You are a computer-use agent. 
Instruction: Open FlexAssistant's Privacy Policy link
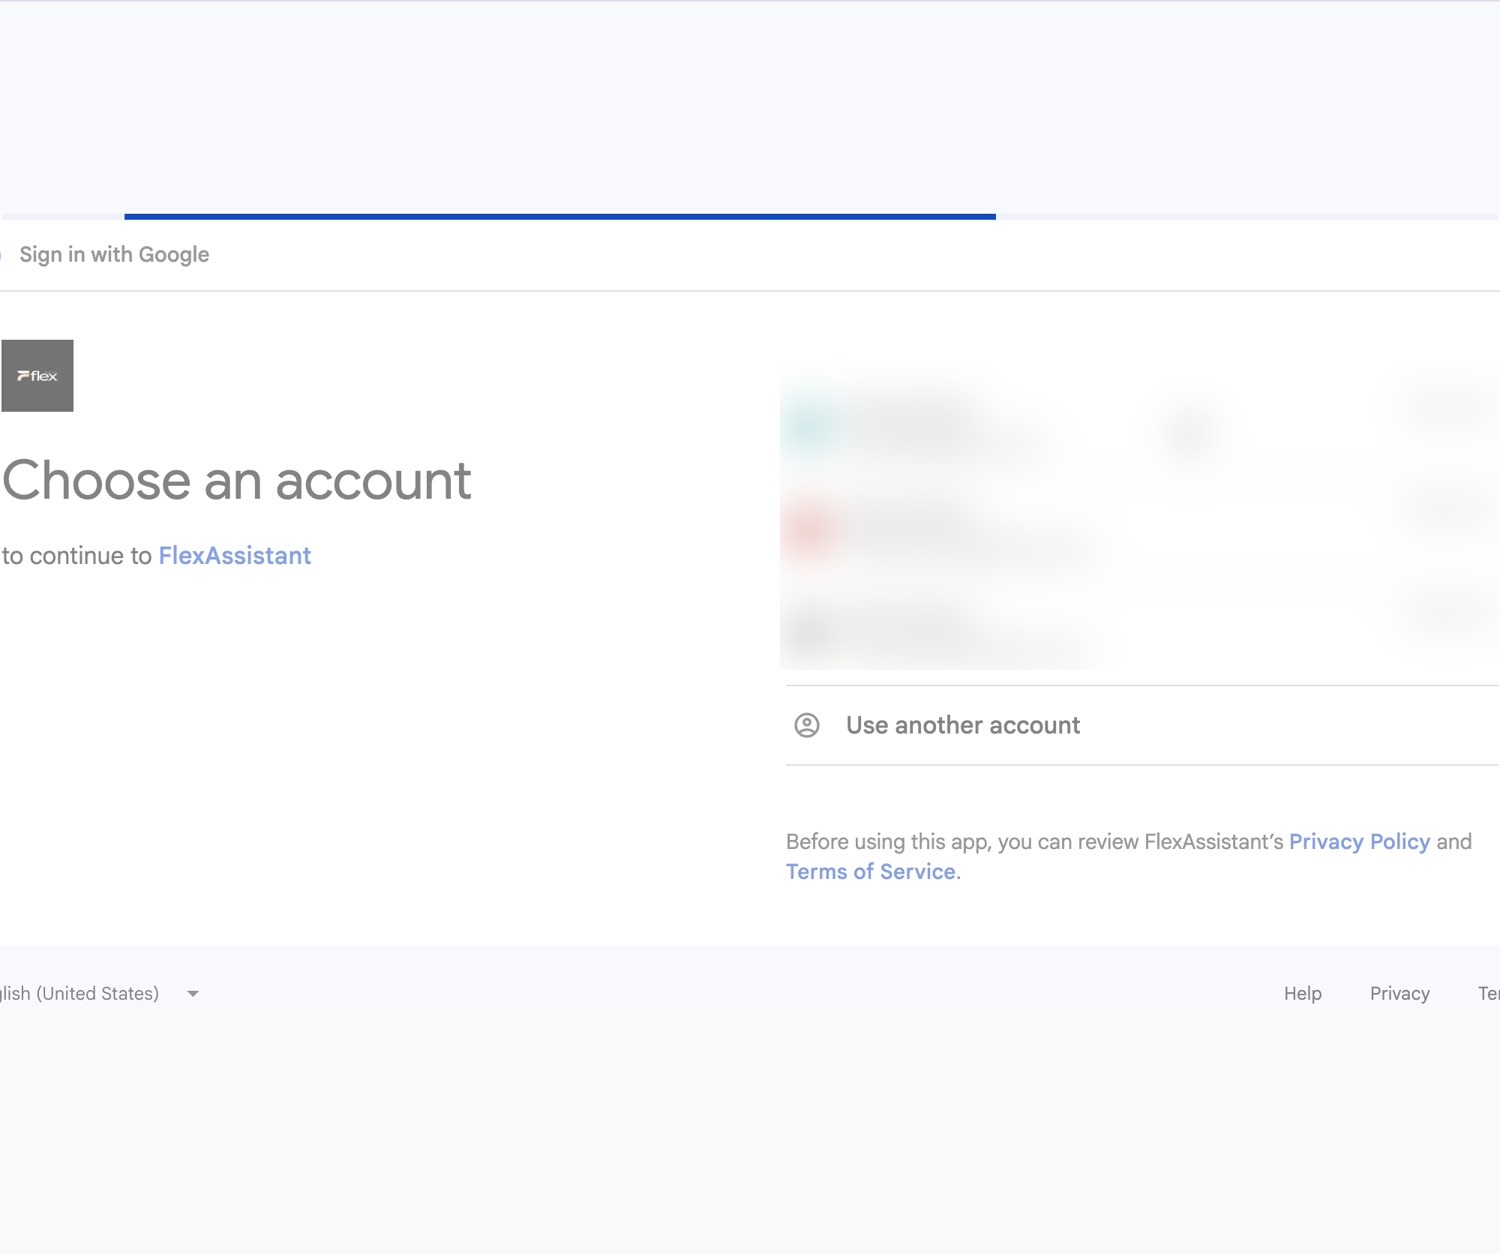click(x=1359, y=842)
